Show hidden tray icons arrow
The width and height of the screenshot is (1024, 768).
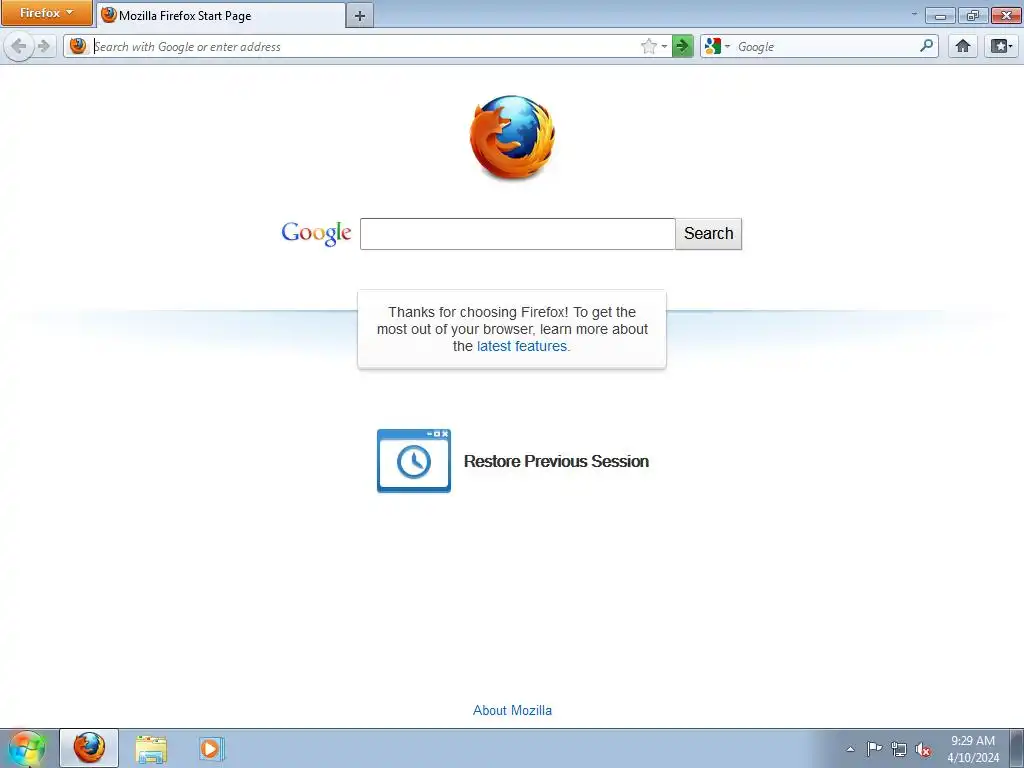pyautogui.click(x=850, y=749)
